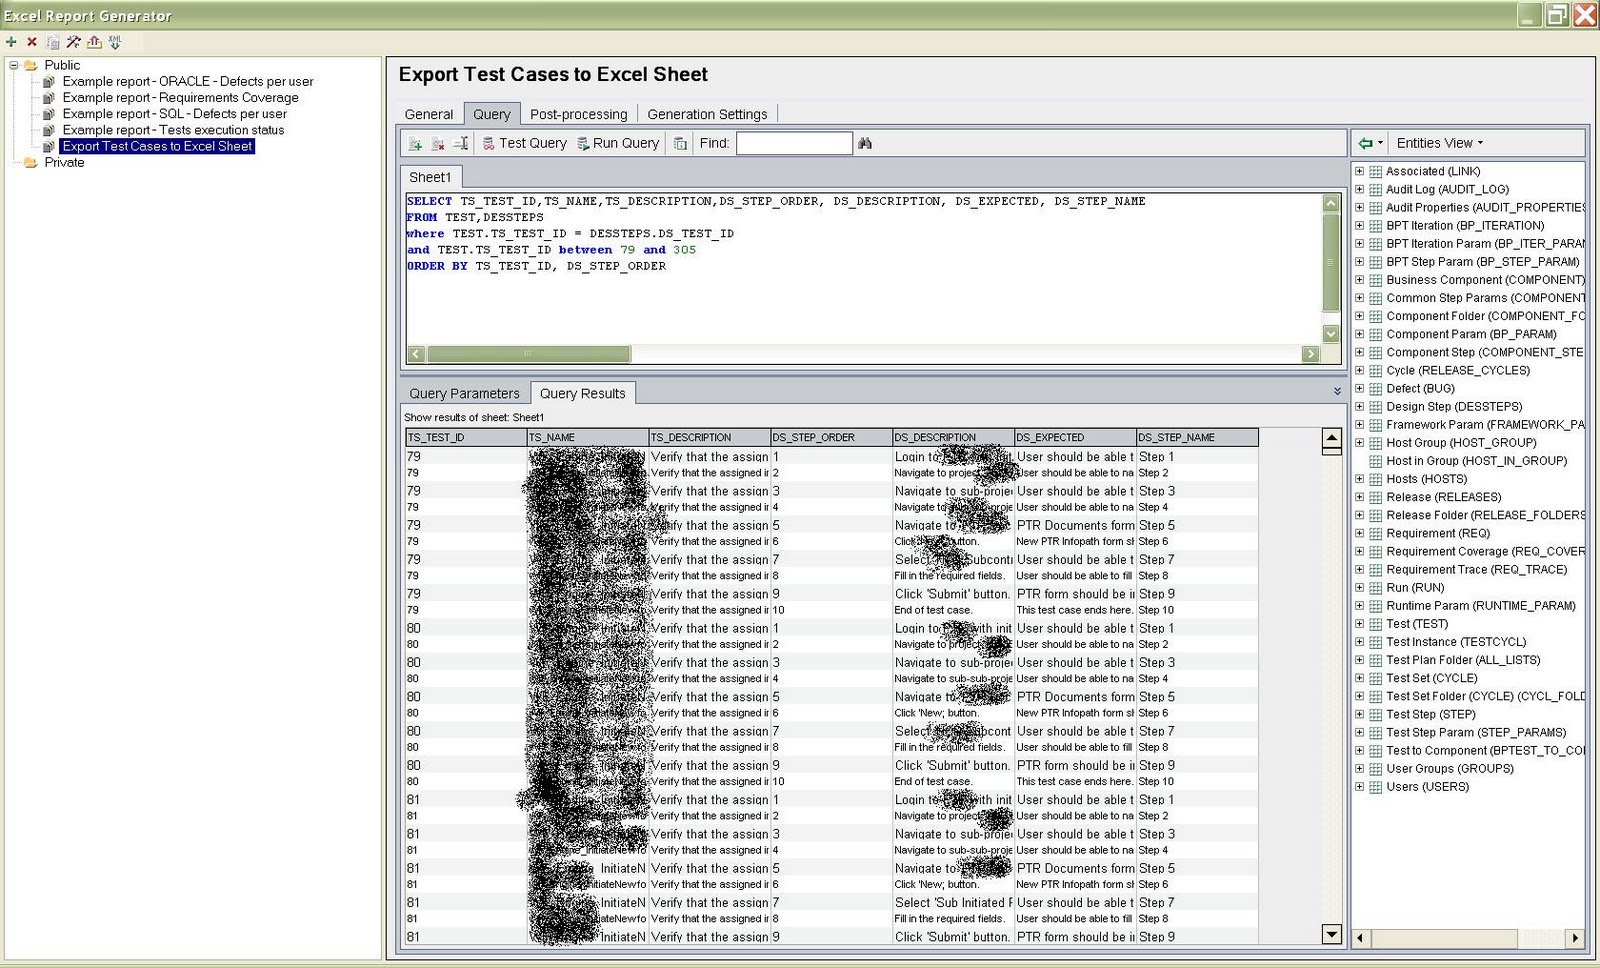Open report tools with the wrench icon
Screen dimensions: 1600x968
coord(73,42)
